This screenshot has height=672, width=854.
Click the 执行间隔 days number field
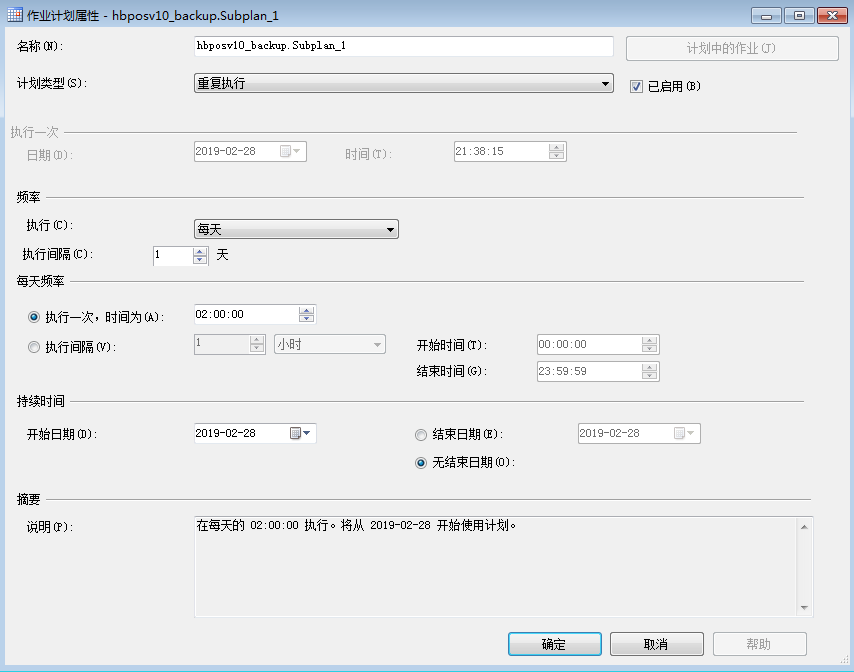(173, 255)
